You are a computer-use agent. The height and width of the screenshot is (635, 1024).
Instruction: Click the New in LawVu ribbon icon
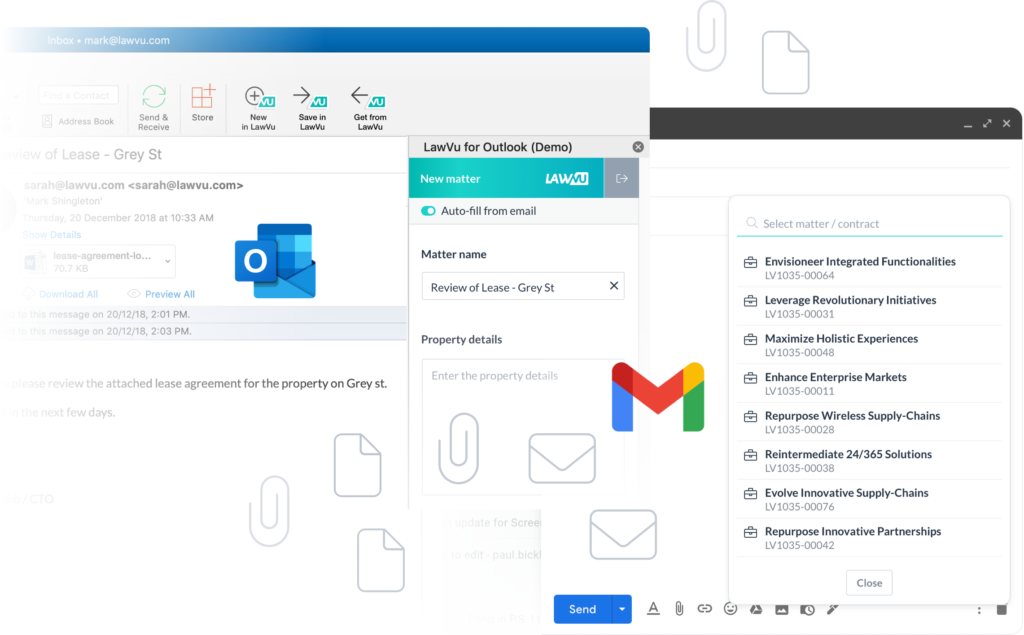pyautogui.click(x=259, y=108)
